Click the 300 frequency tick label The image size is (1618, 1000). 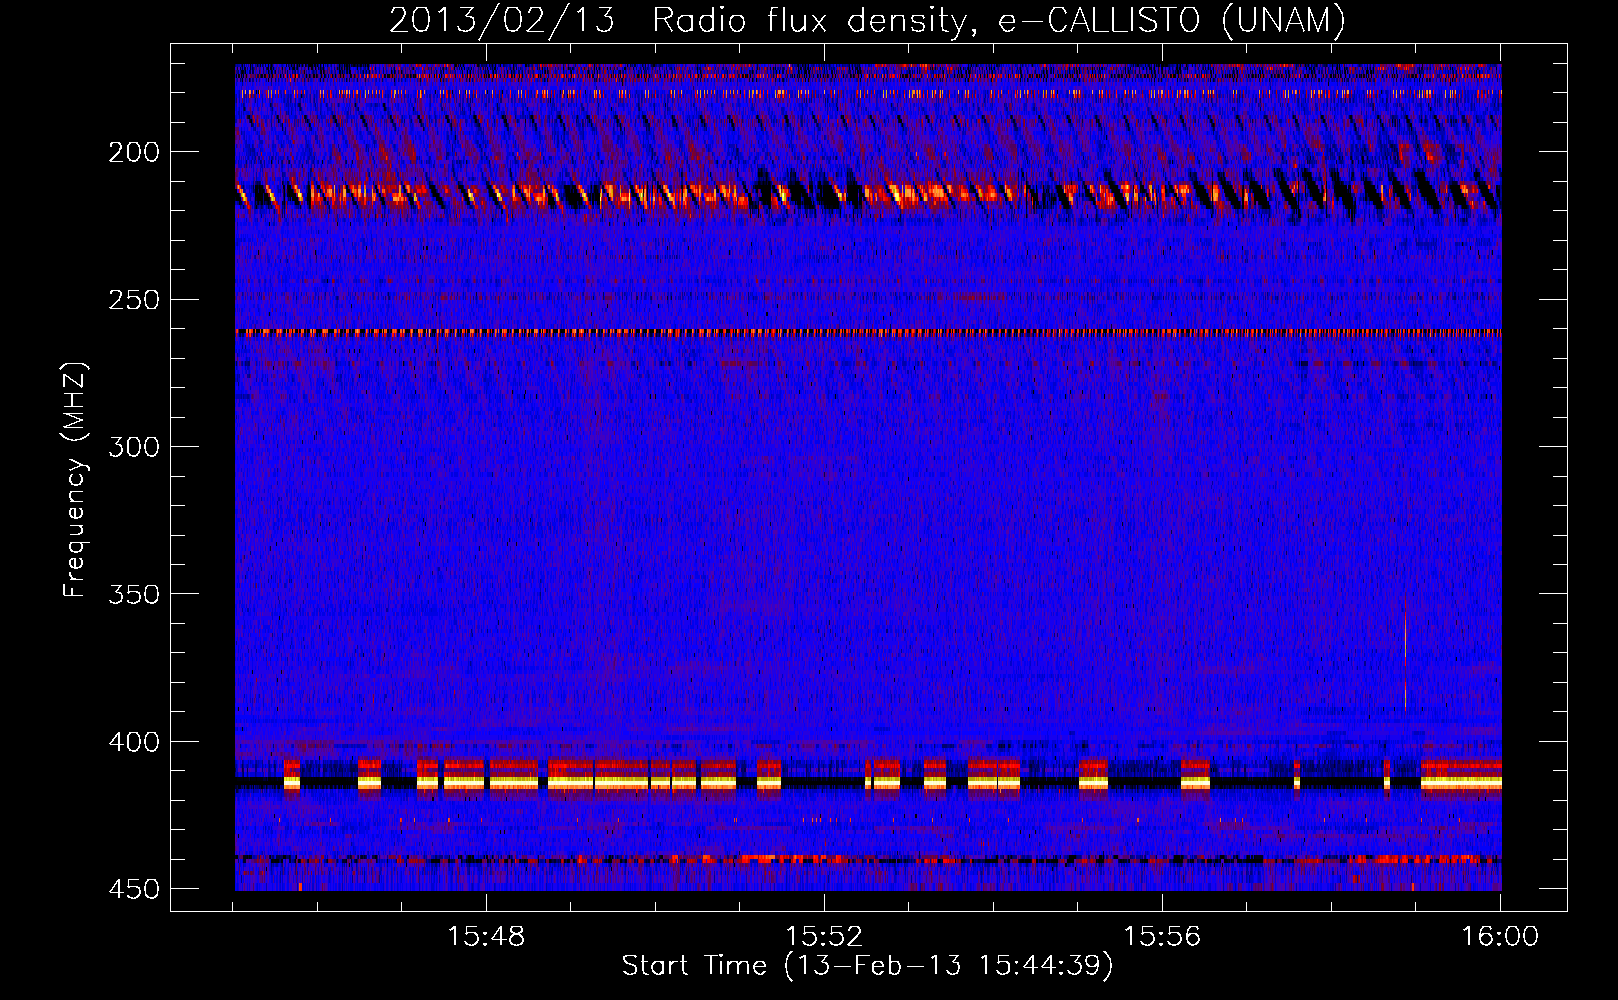coord(133,447)
